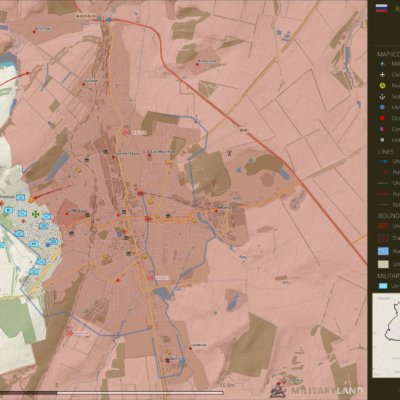Image resolution: width=400 pixels, height=400 pixels.
Task: Click the antenna tower icon on the map
Action: (229, 154)
